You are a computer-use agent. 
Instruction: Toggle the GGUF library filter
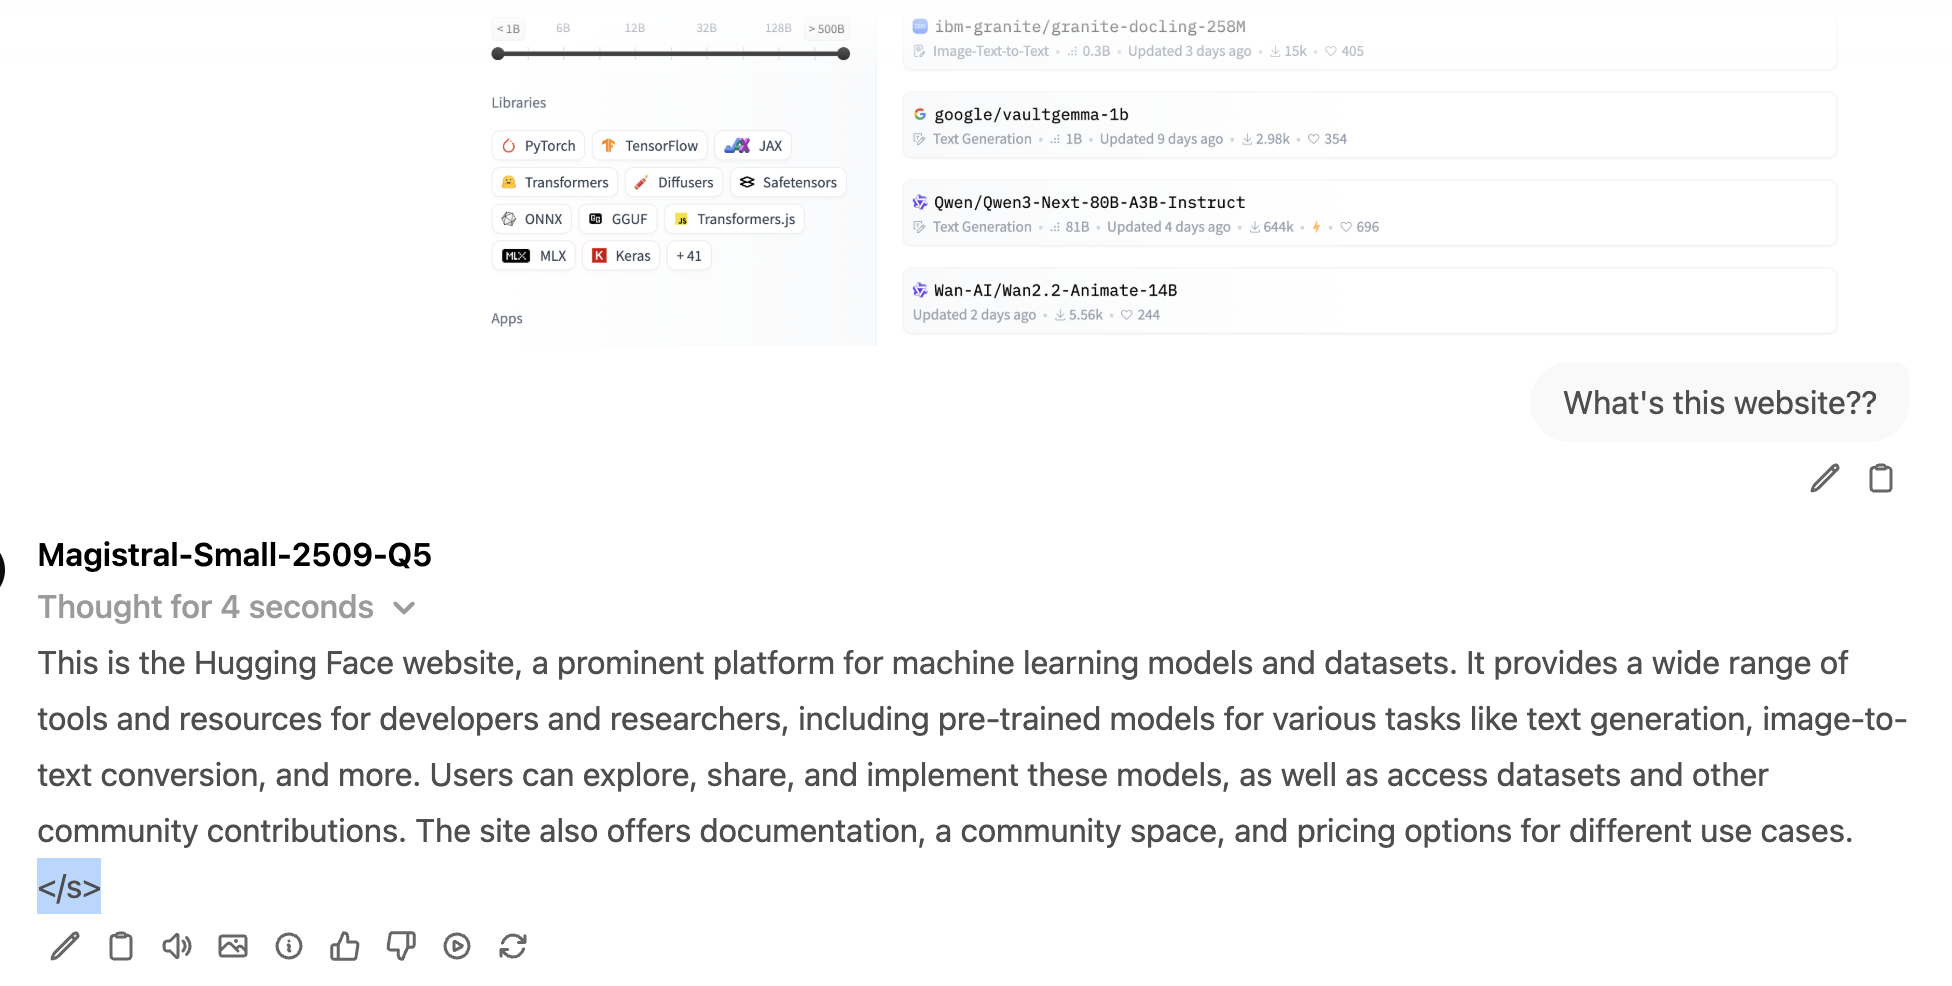(618, 219)
